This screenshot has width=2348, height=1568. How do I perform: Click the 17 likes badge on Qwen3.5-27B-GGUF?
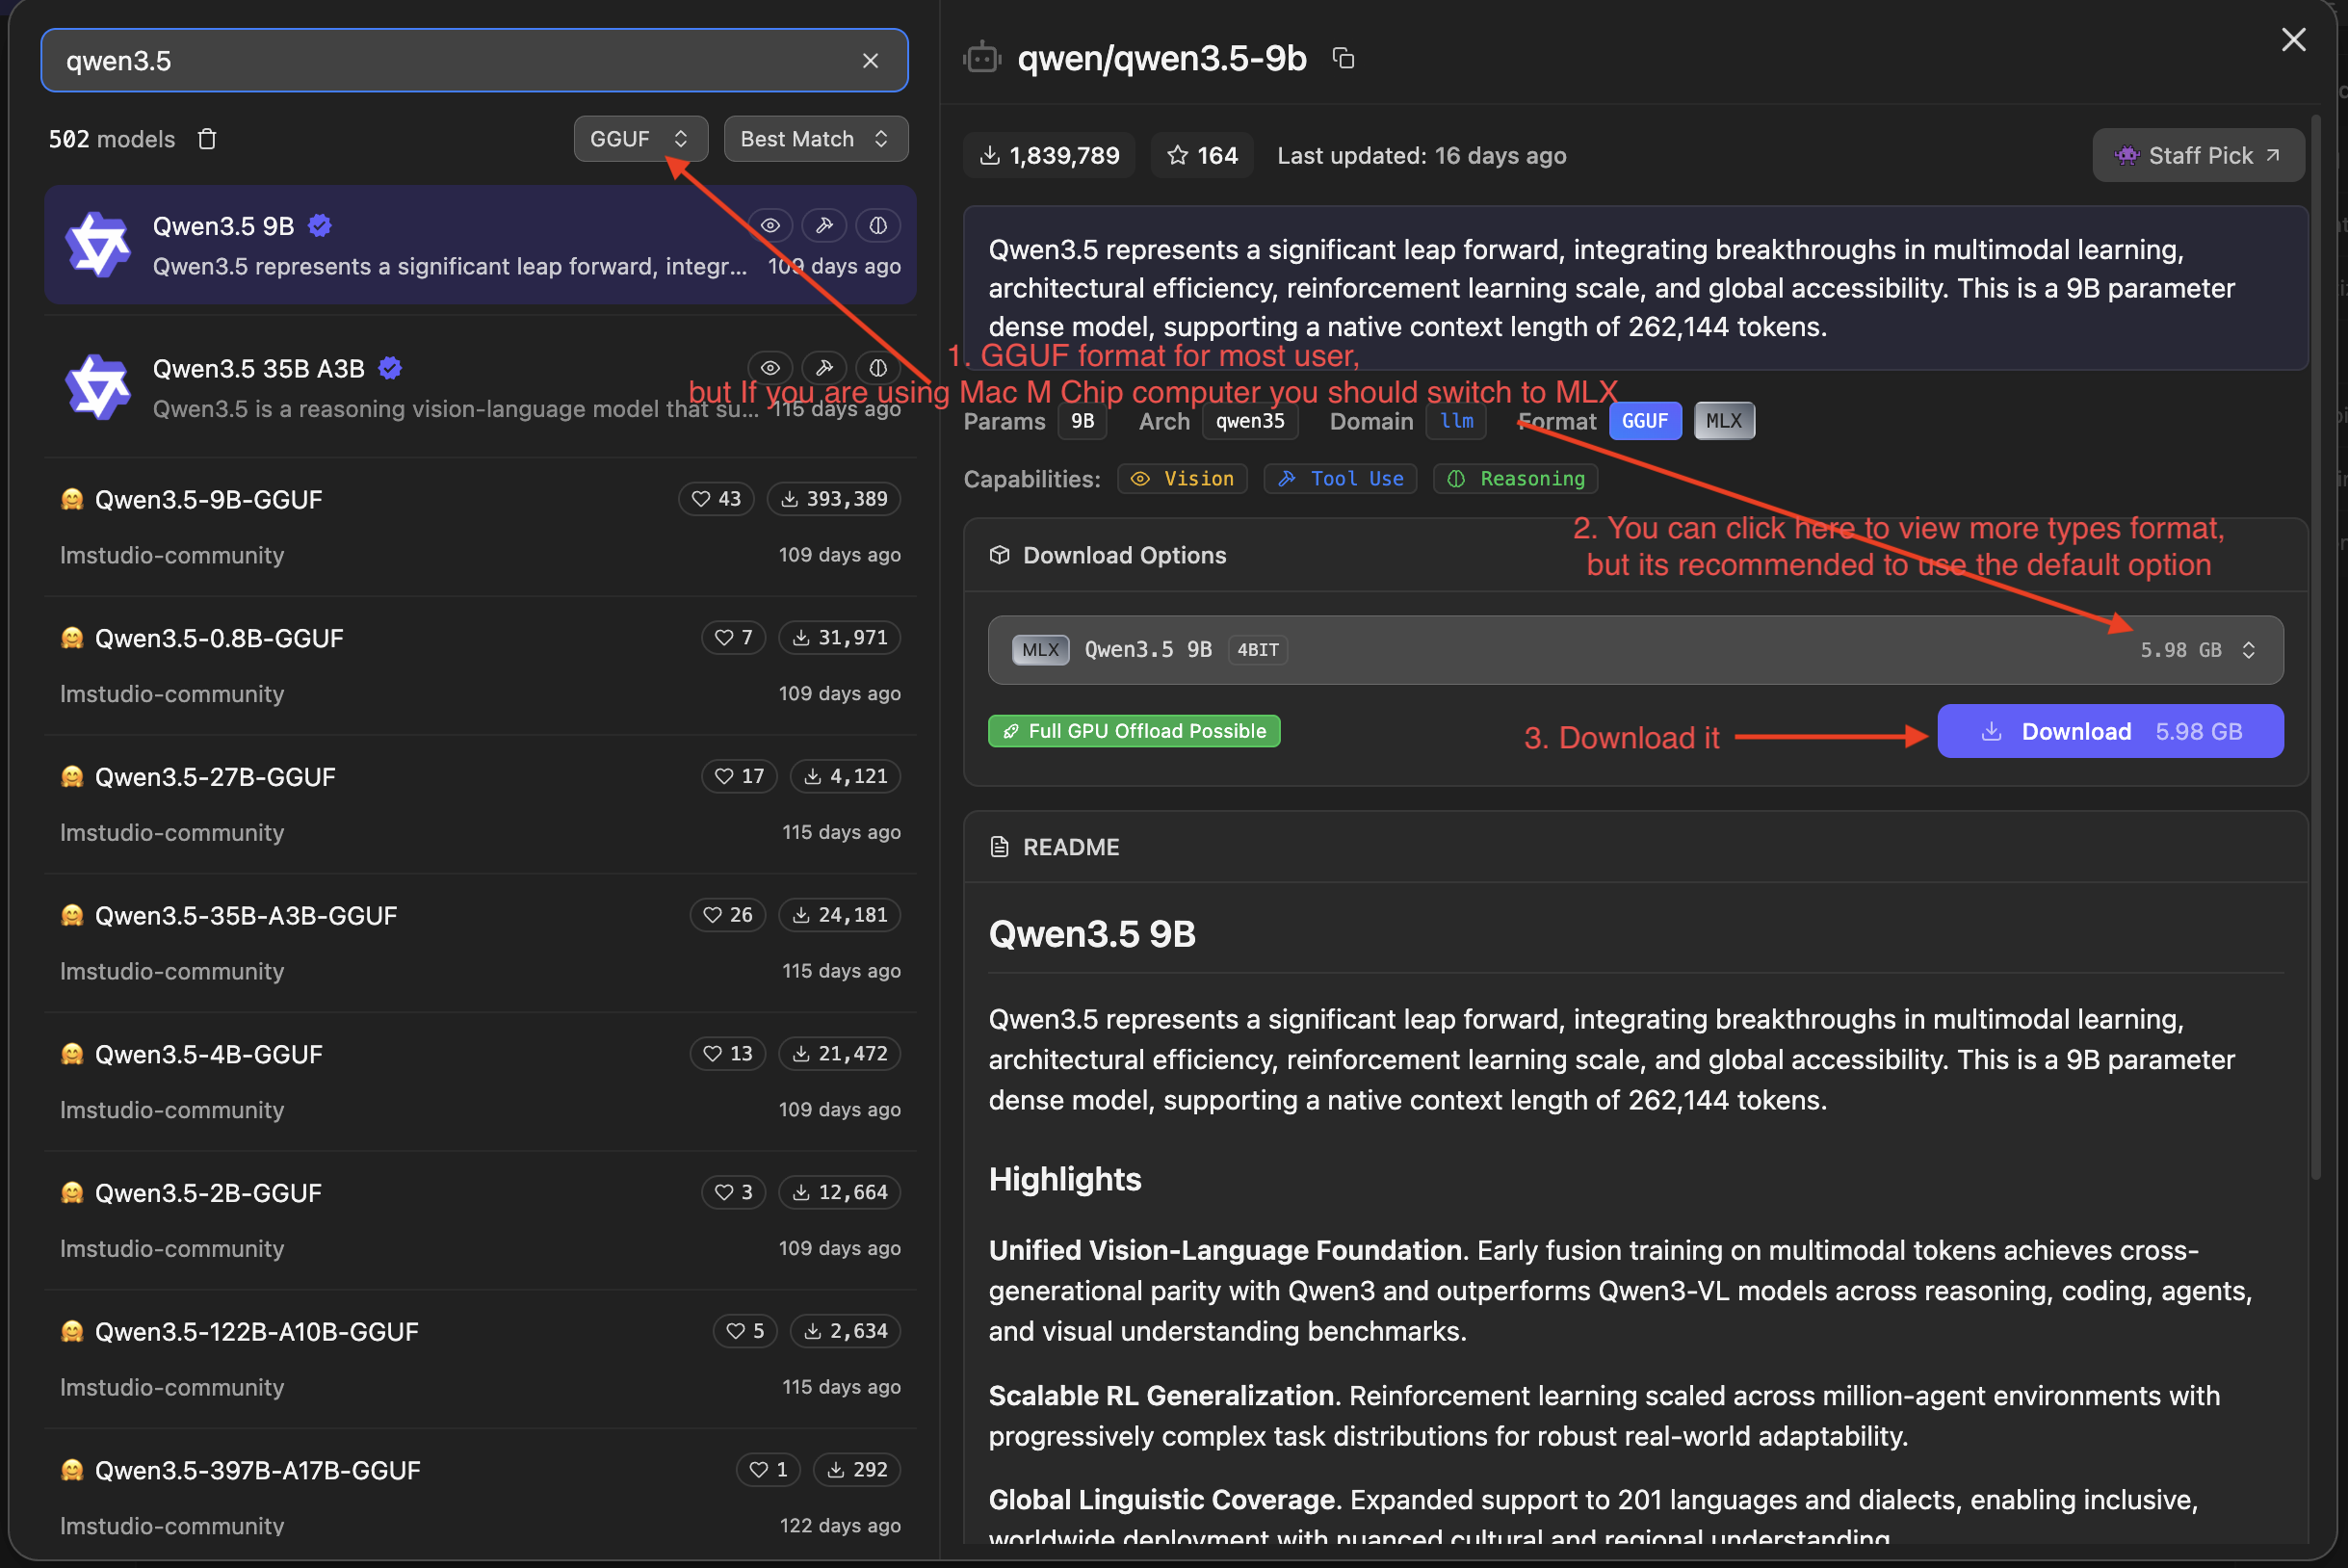pos(739,777)
